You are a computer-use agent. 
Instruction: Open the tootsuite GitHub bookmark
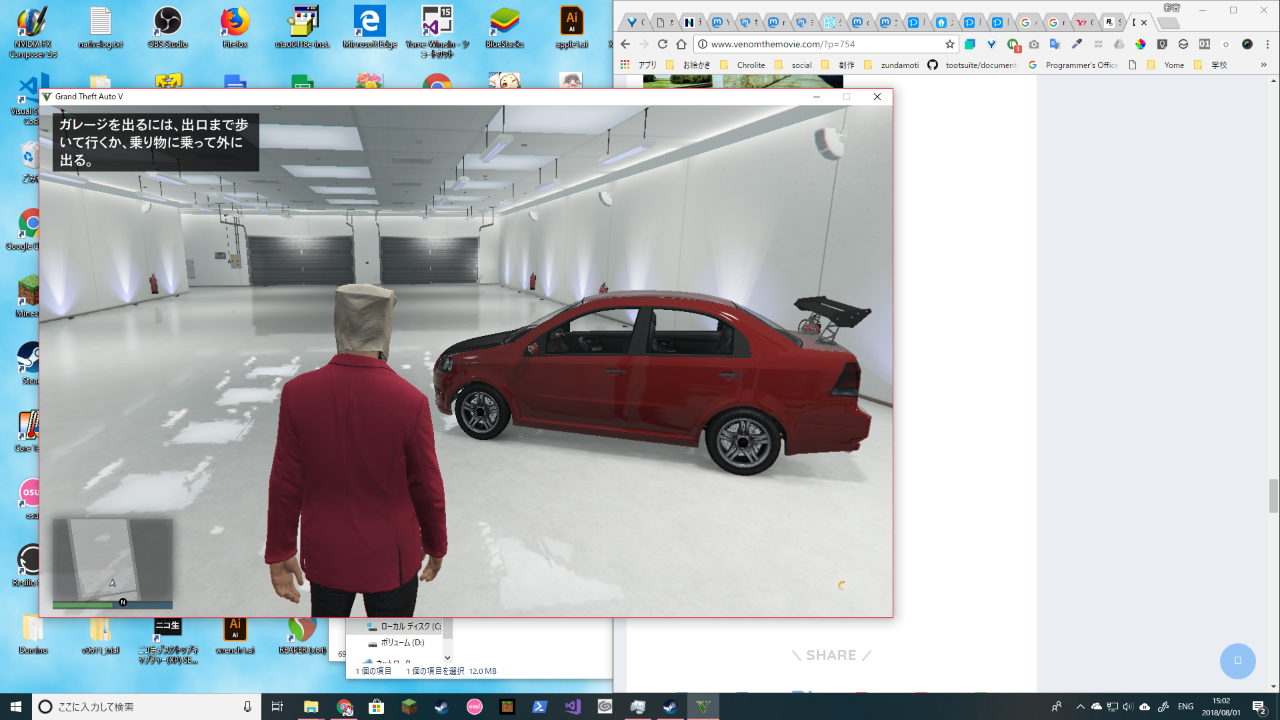click(972, 65)
